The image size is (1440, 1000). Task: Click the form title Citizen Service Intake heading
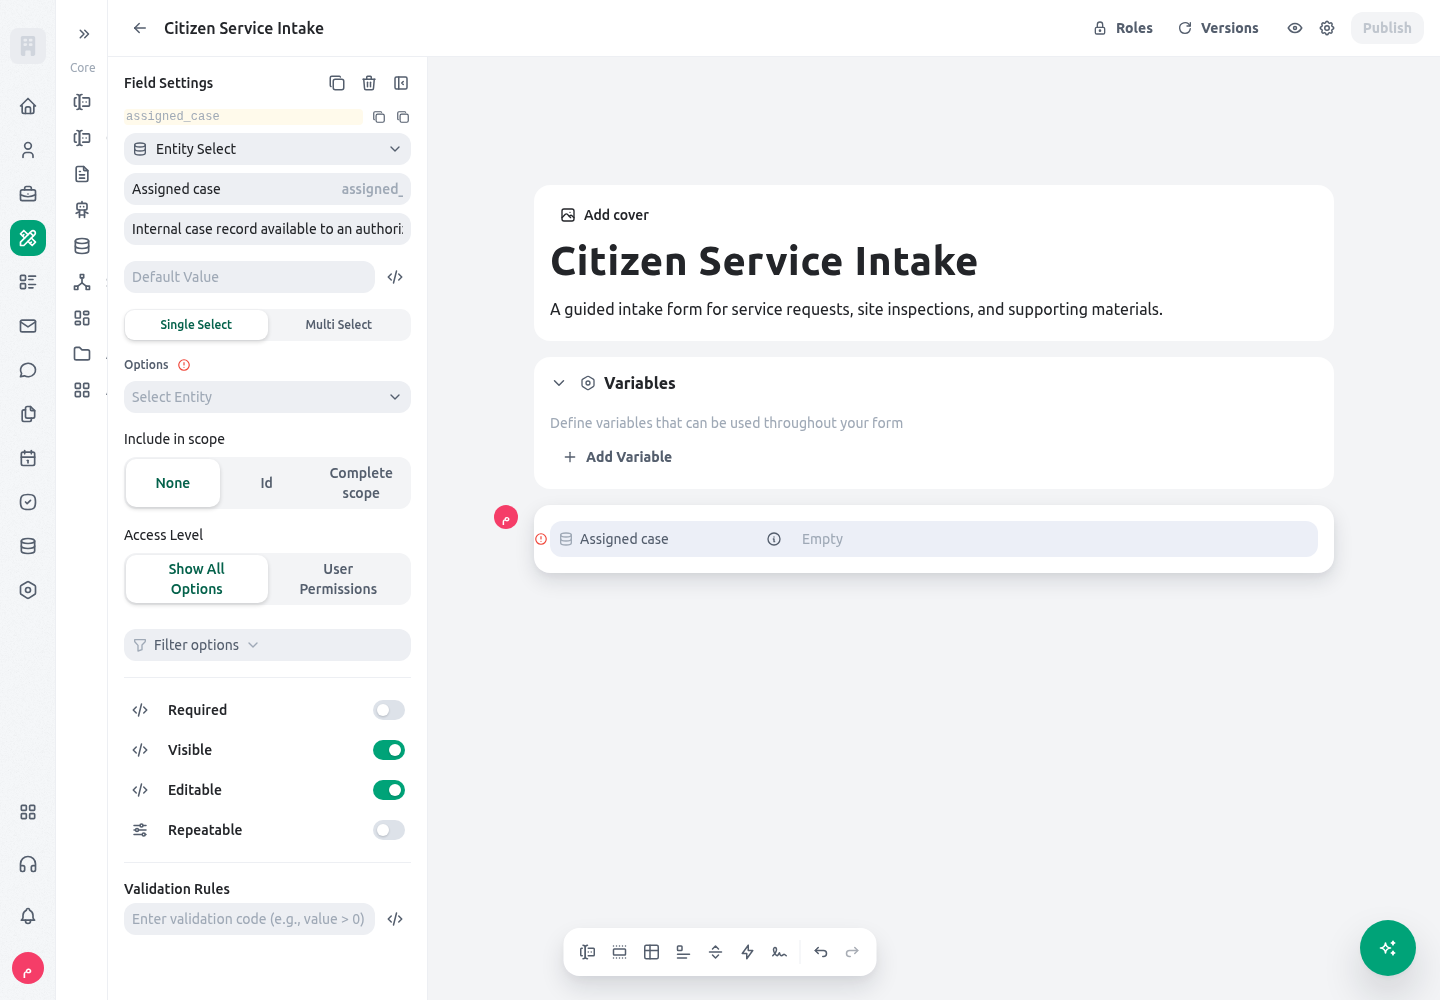(x=764, y=261)
